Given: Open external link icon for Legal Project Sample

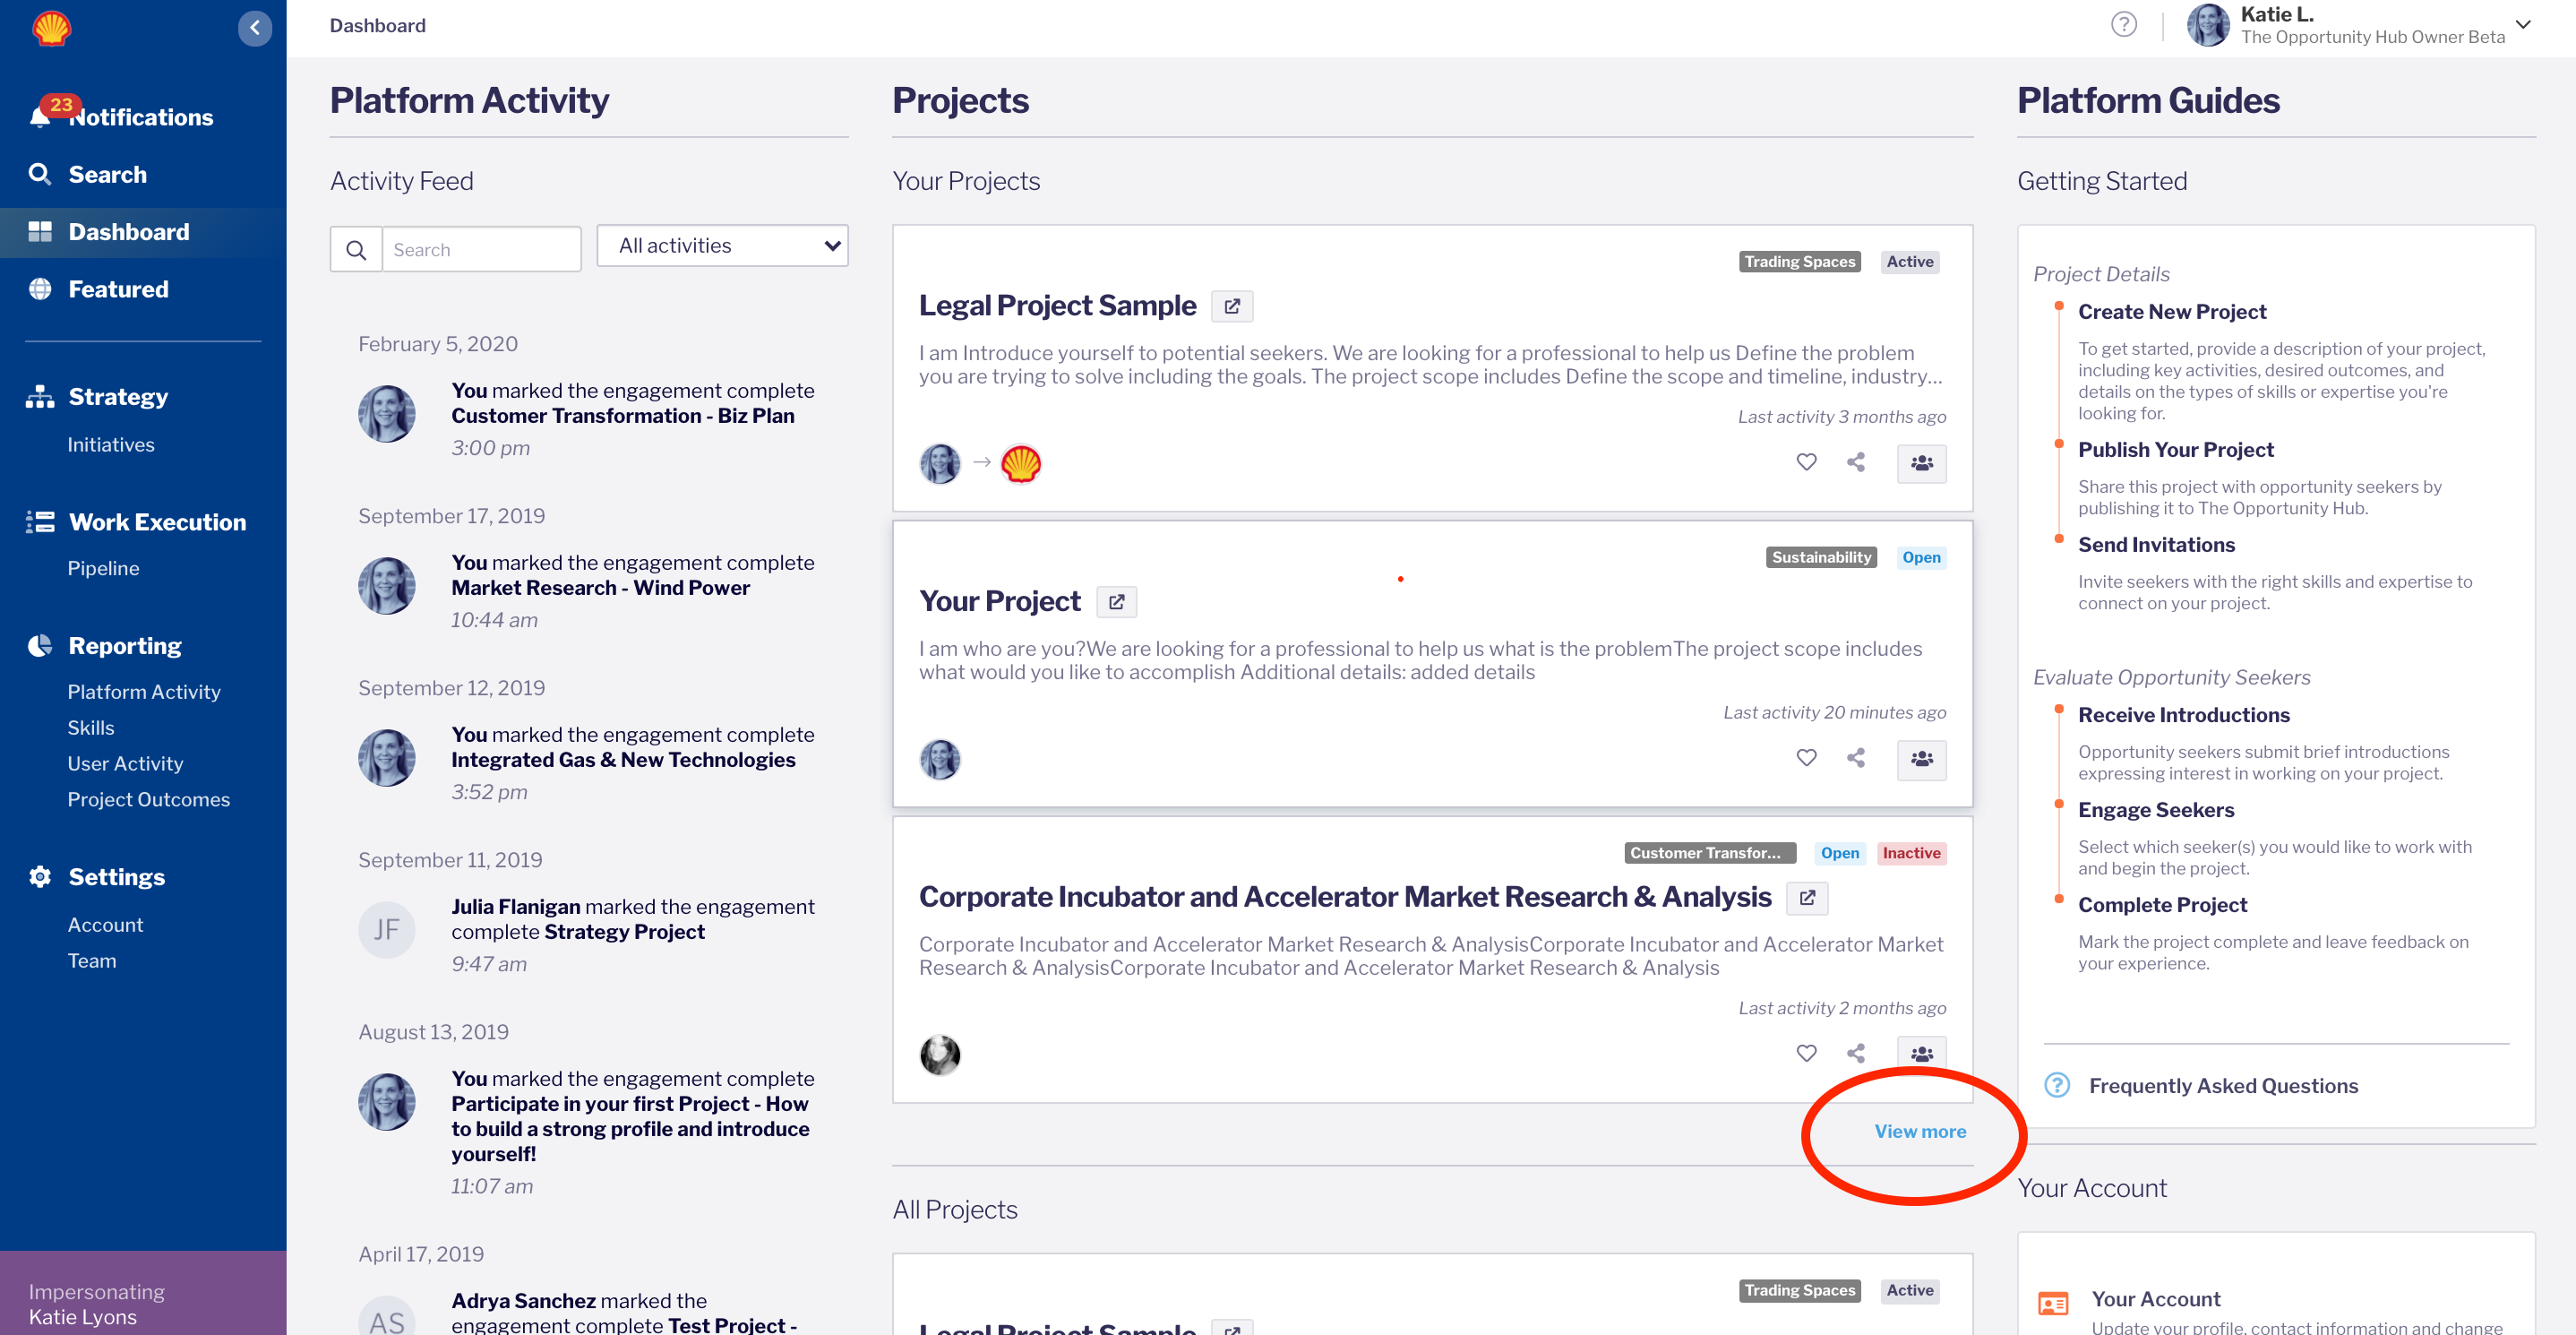Looking at the screenshot, I should 1232,306.
